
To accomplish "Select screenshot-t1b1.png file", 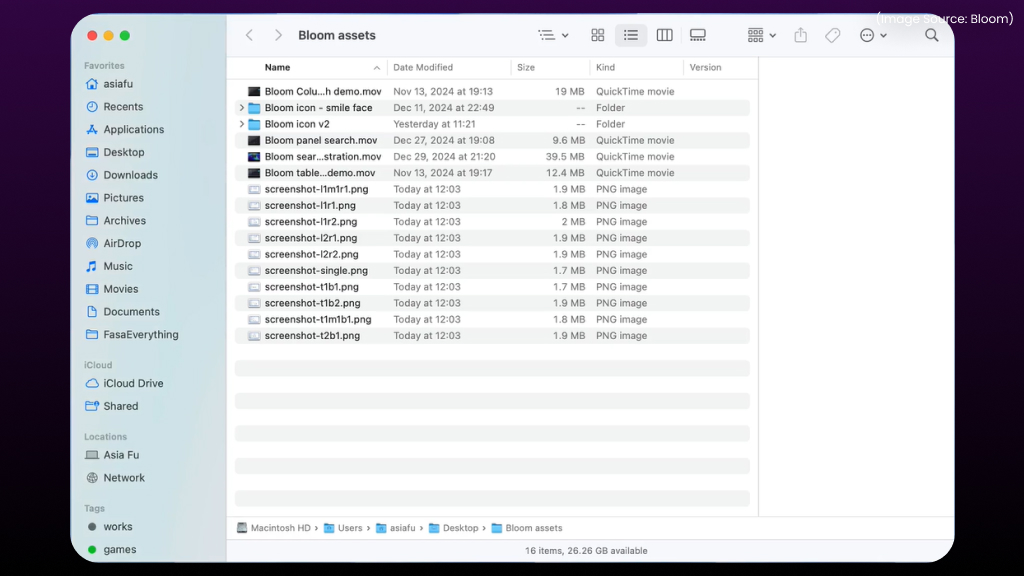I will tap(312, 287).
